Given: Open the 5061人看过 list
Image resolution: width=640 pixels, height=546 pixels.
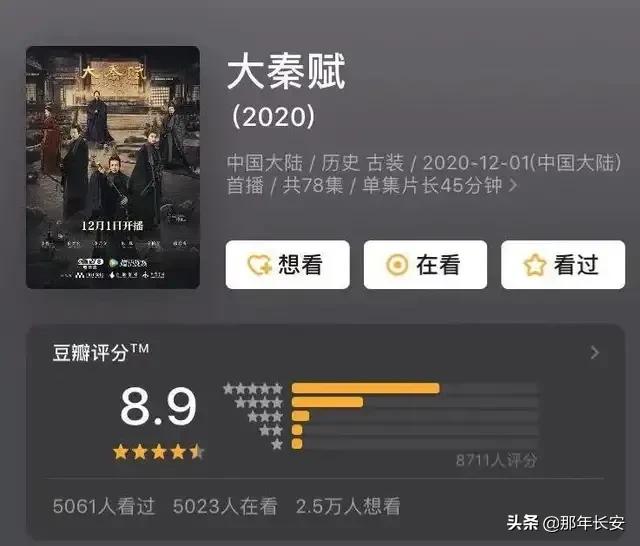Looking at the screenshot, I should click(104, 506).
